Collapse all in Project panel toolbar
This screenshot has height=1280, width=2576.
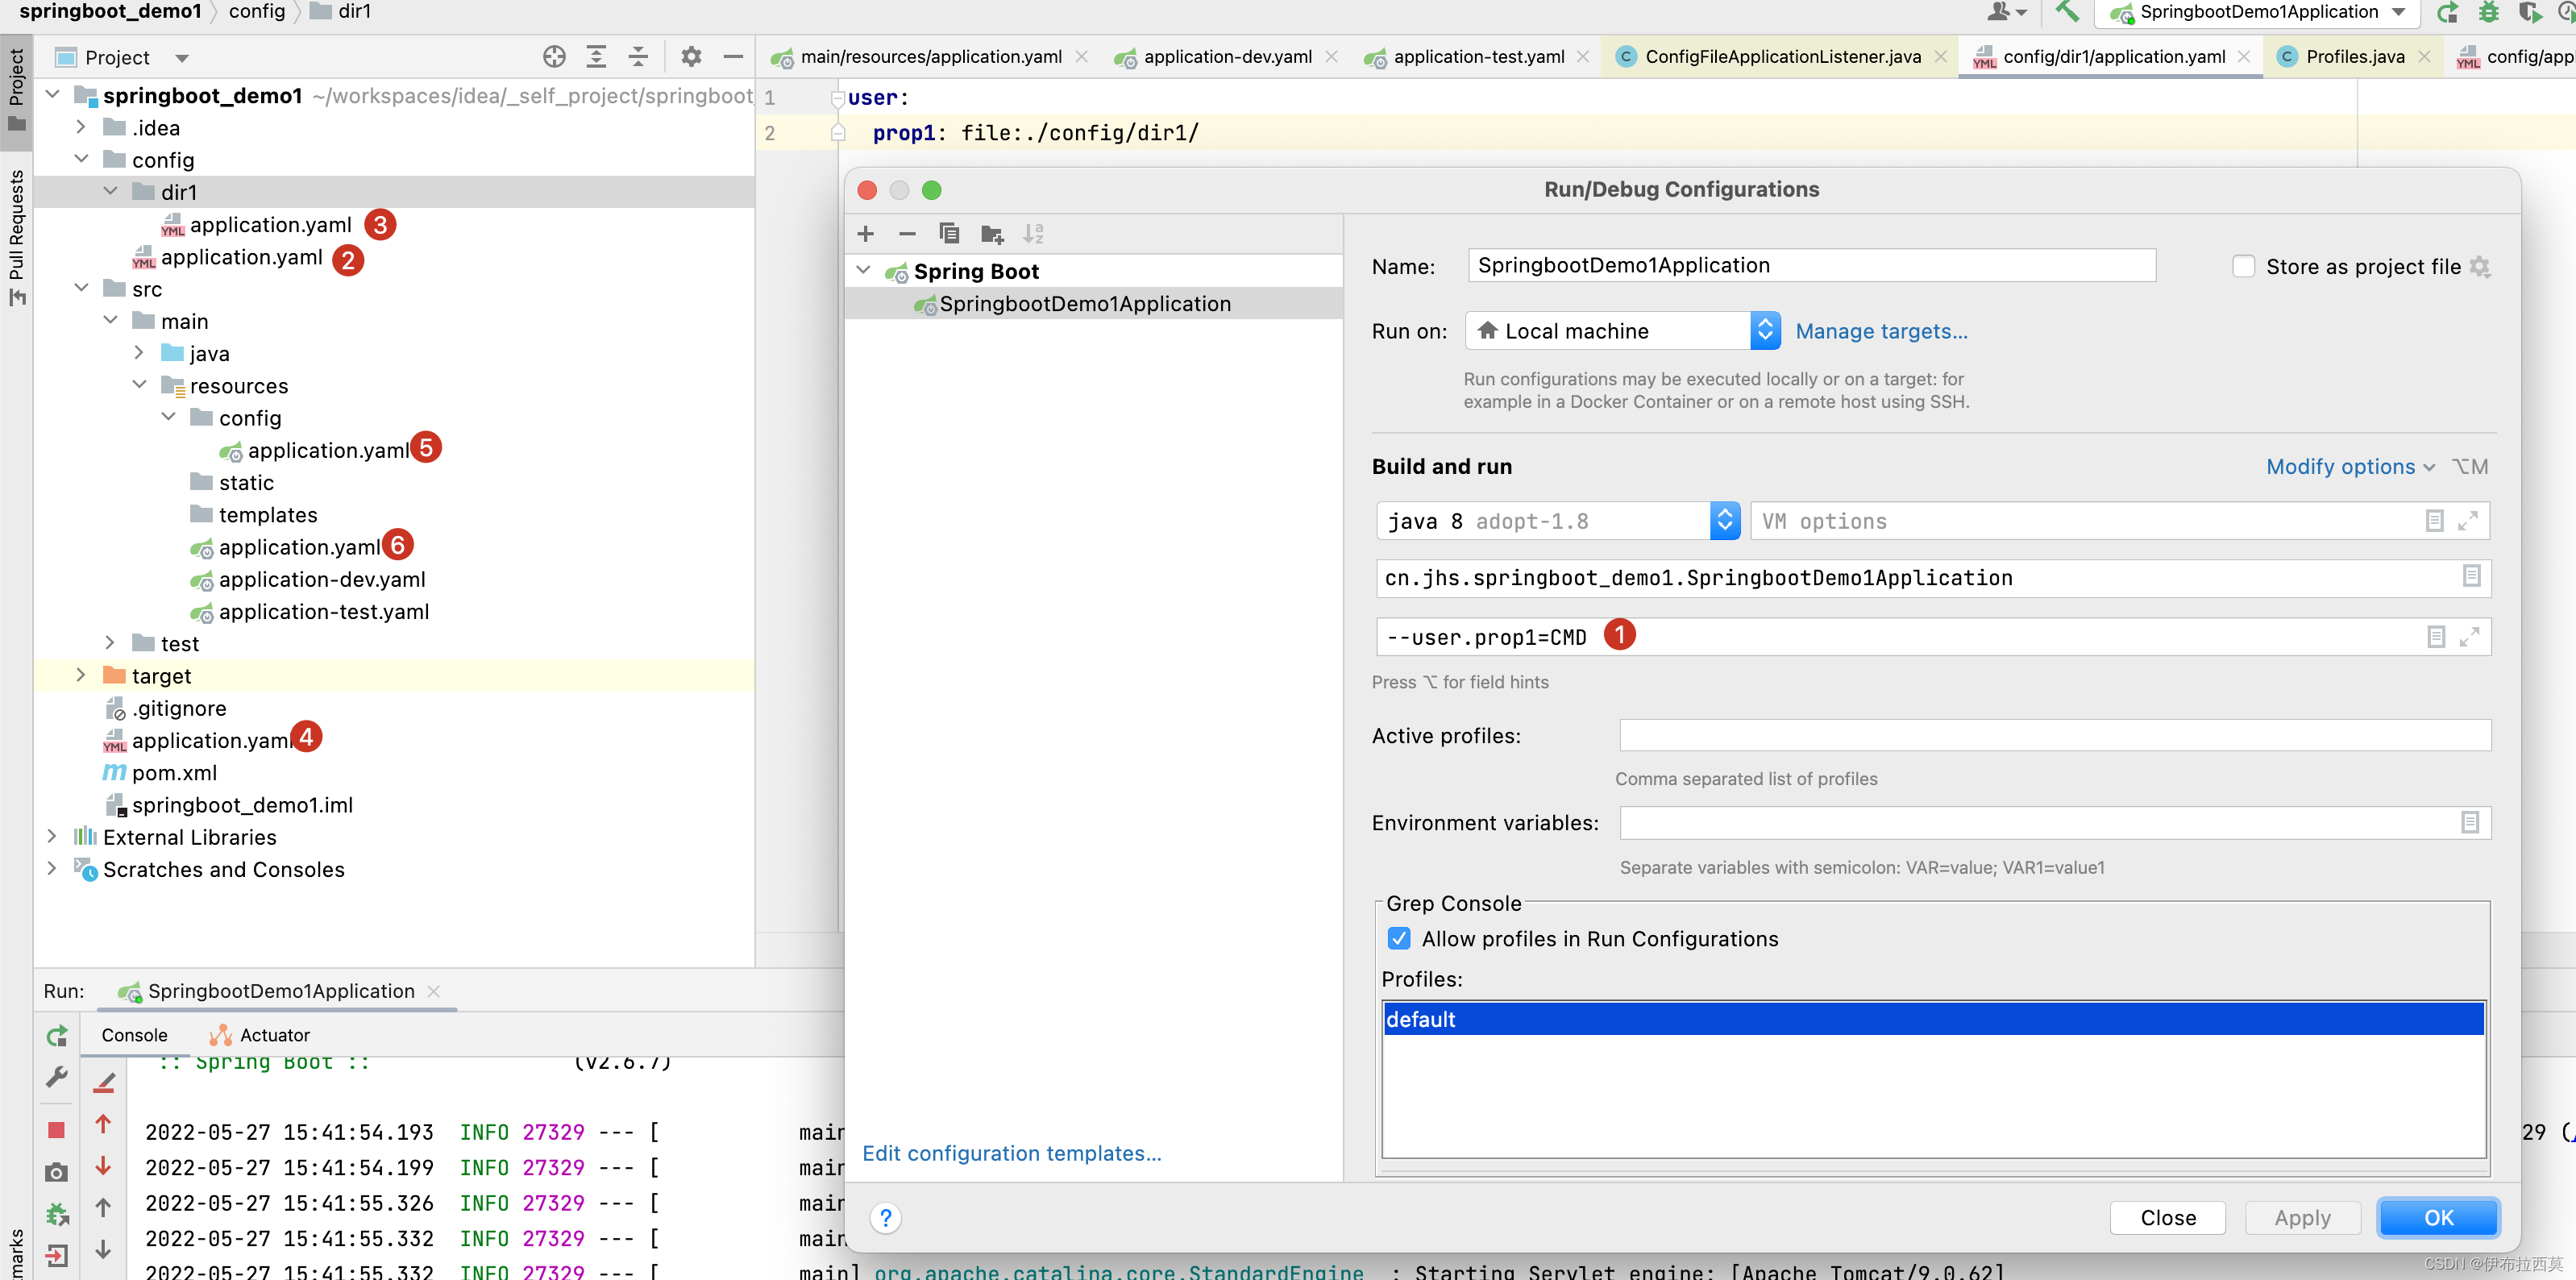[x=638, y=57]
